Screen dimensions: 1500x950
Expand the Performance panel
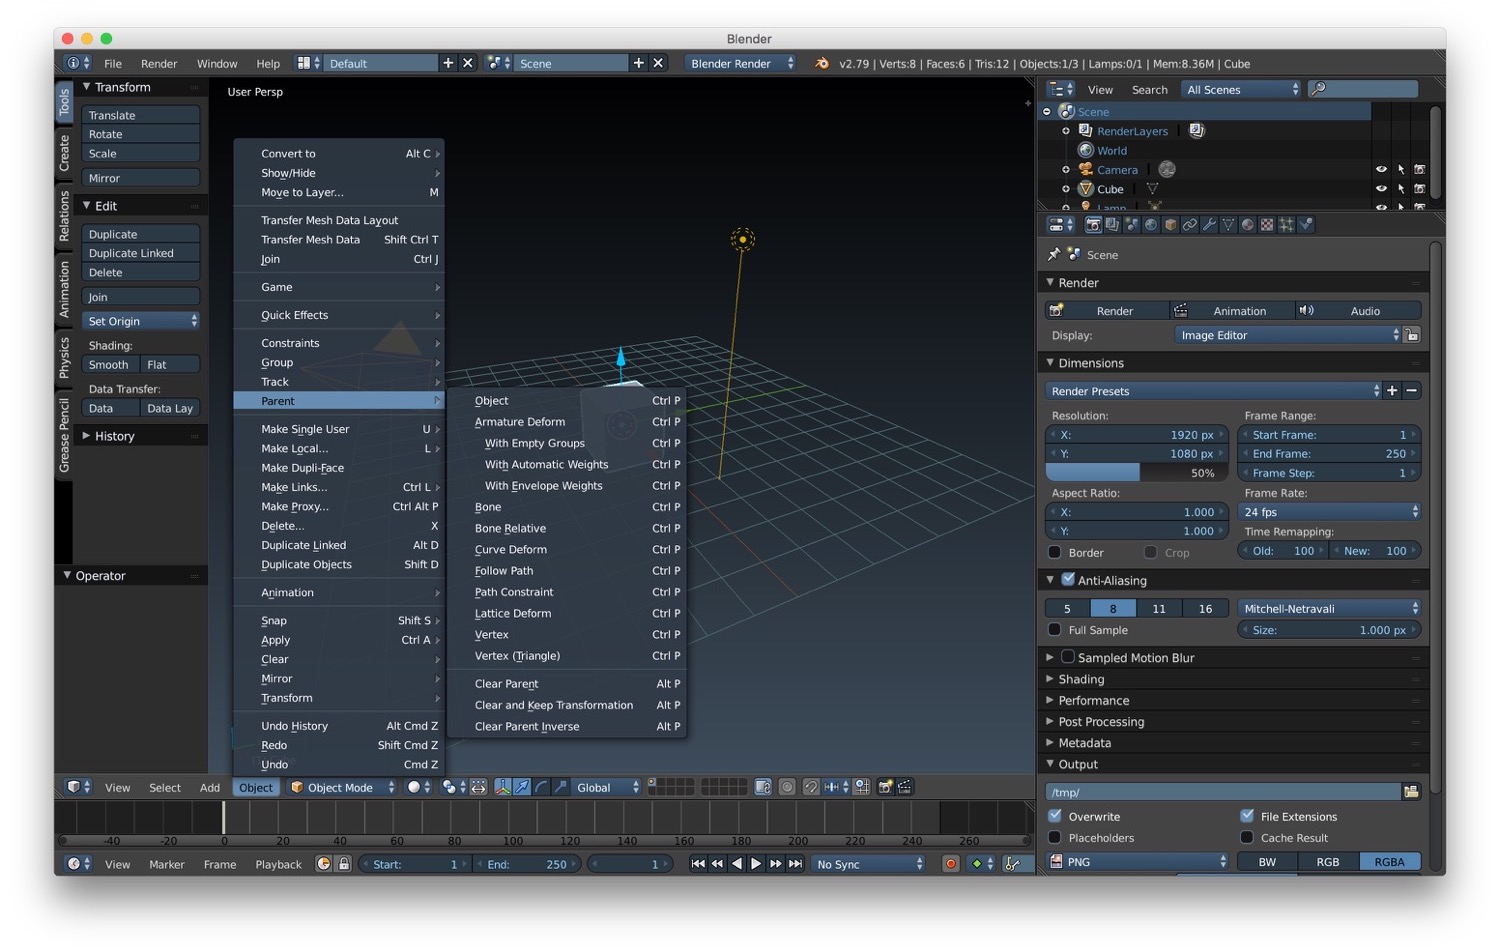1093,700
